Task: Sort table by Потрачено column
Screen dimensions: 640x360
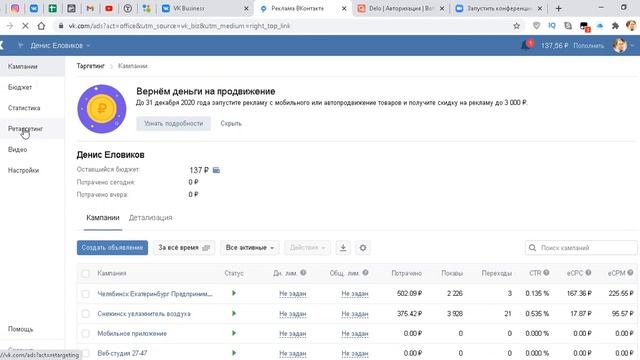Action: (406, 273)
